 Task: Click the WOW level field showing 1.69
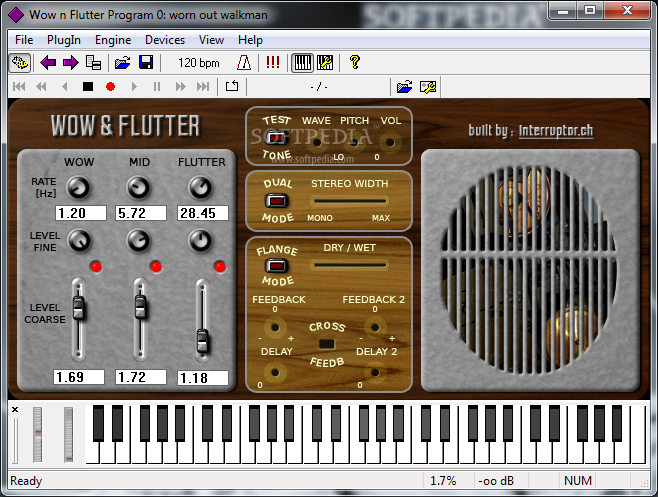tap(79, 377)
